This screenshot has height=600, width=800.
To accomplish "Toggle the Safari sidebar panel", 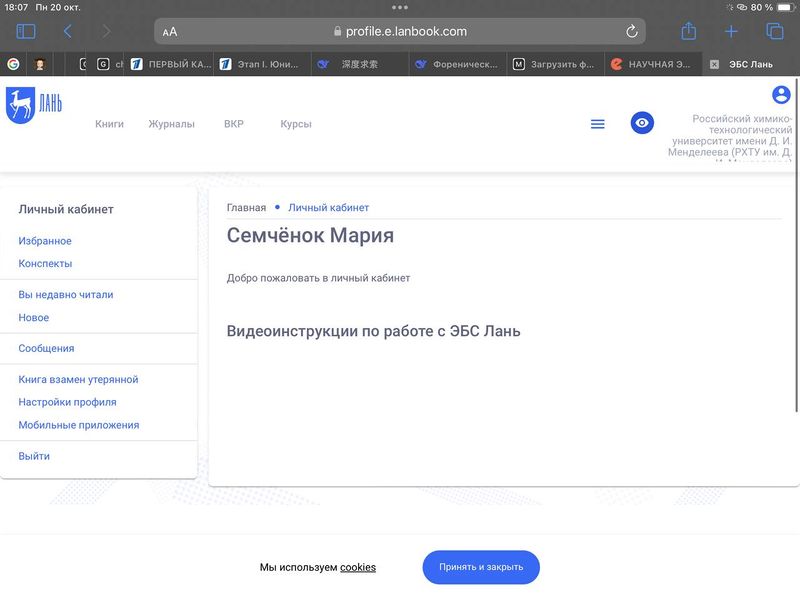I will (x=26, y=32).
